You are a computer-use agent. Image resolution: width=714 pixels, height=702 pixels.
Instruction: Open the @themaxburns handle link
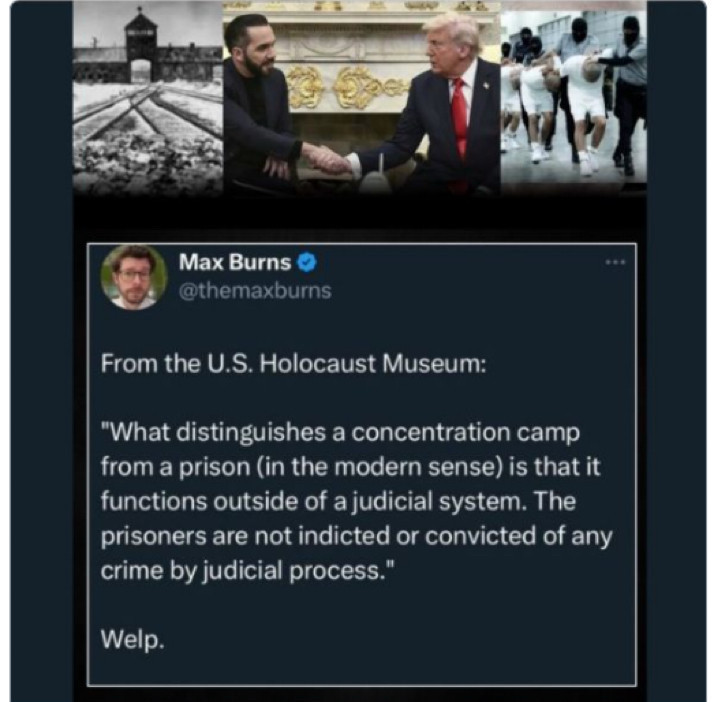[x=255, y=291]
